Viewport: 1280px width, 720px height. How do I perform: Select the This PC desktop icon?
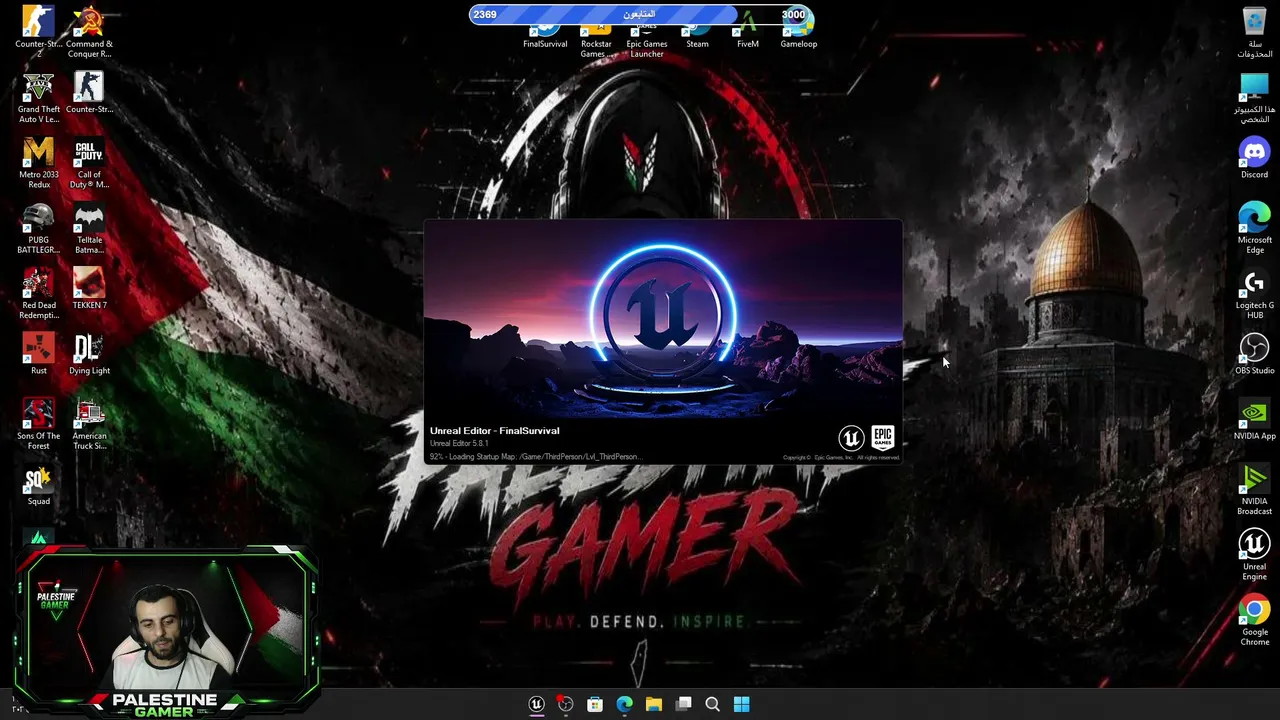tap(1254, 97)
